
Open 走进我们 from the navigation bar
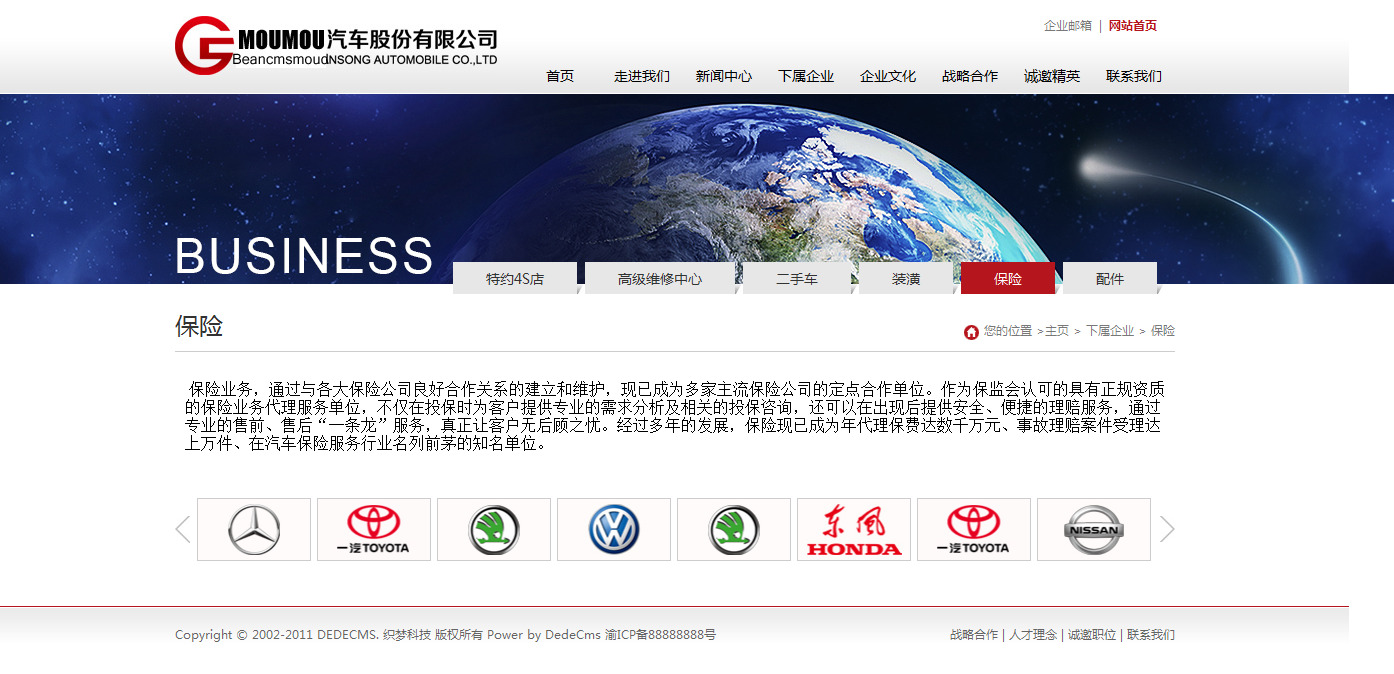[642, 76]
